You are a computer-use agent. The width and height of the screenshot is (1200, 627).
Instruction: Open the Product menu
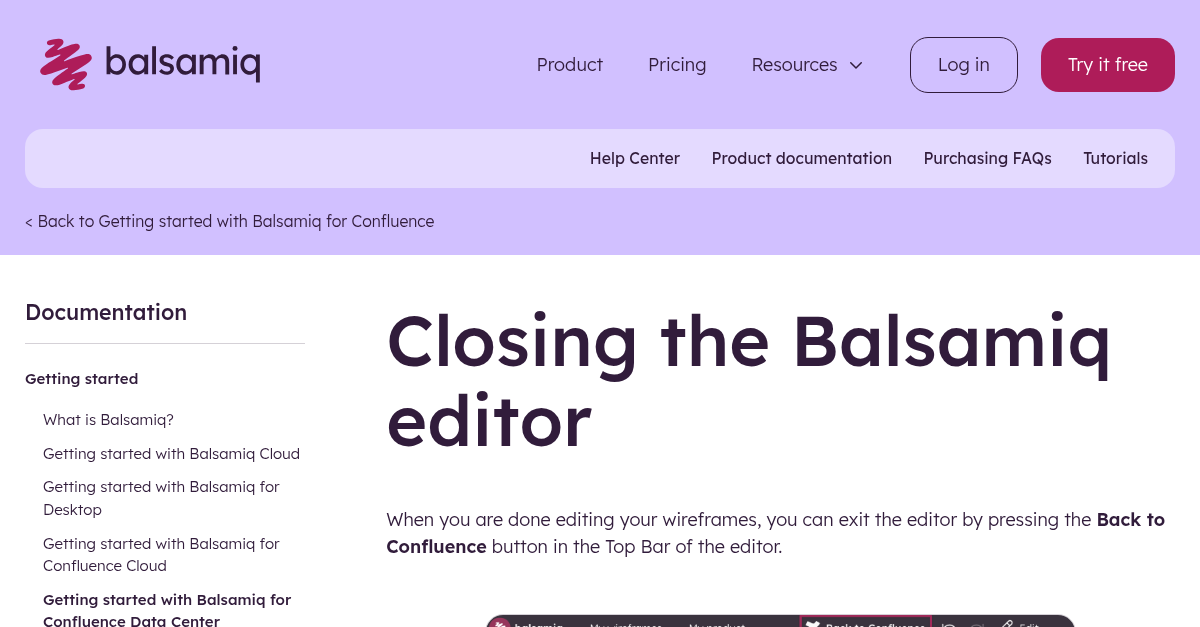(x=569, y=64)
